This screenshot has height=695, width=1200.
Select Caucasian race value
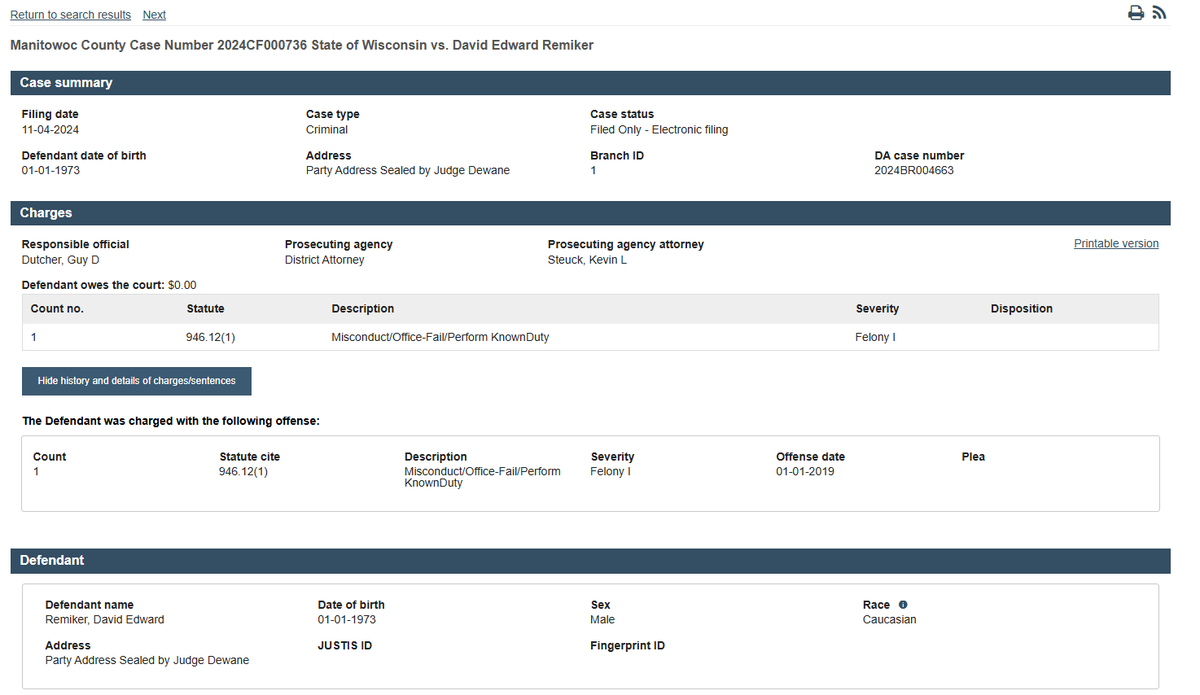tap(890, 620)
